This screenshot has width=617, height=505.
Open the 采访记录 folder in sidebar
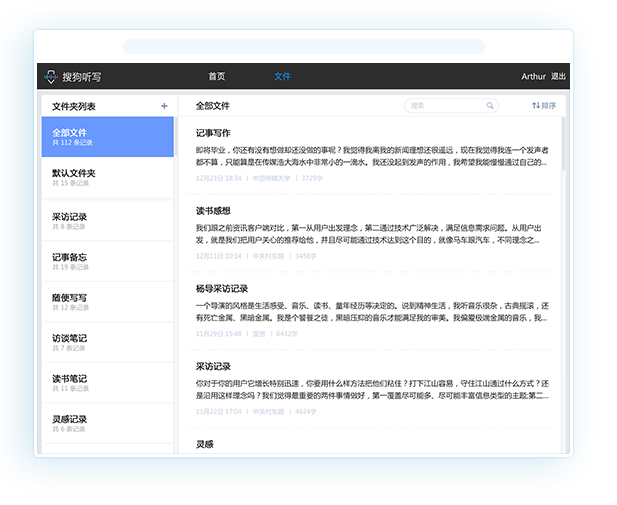click(107, 221)
